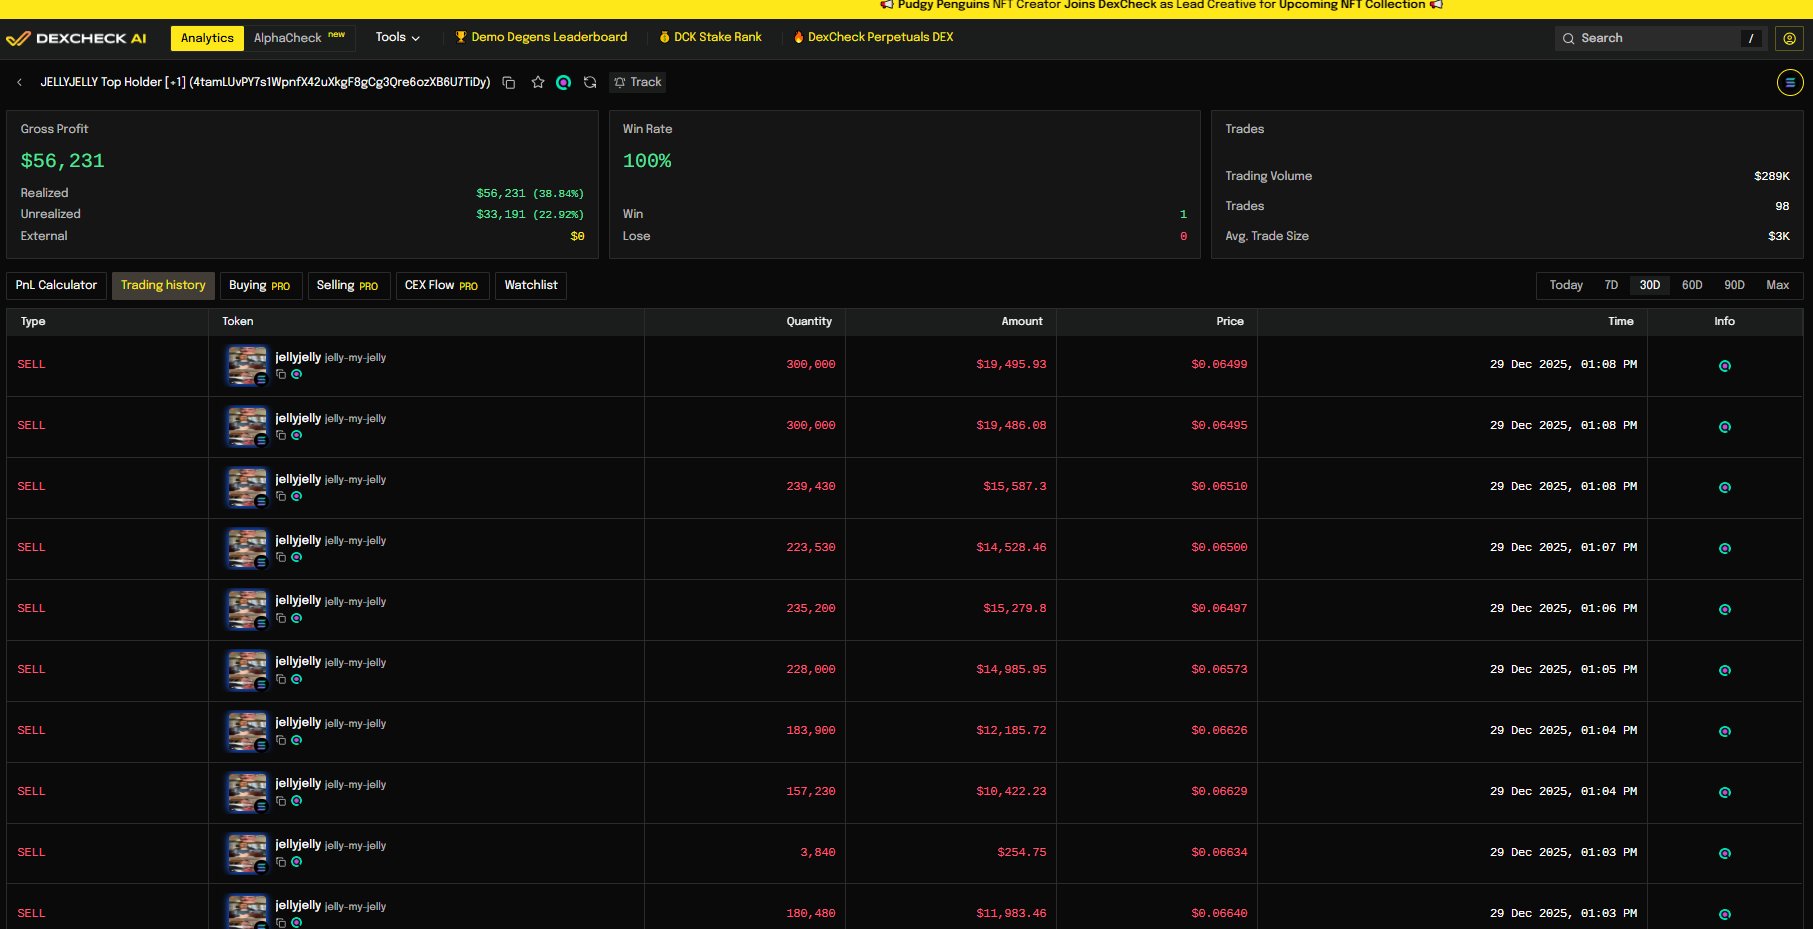Click the Track wallet button
This screenshot has width=1813, height=929.
click(637, 83)
